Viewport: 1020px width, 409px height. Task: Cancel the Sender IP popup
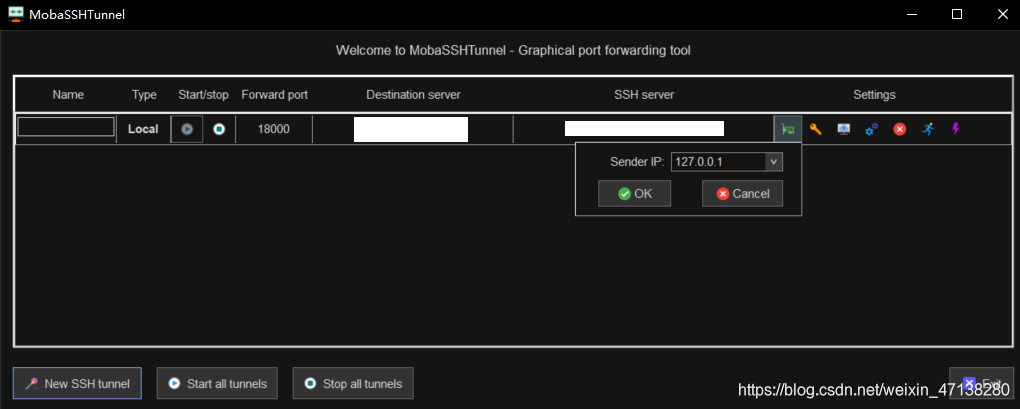coord(742,194)
